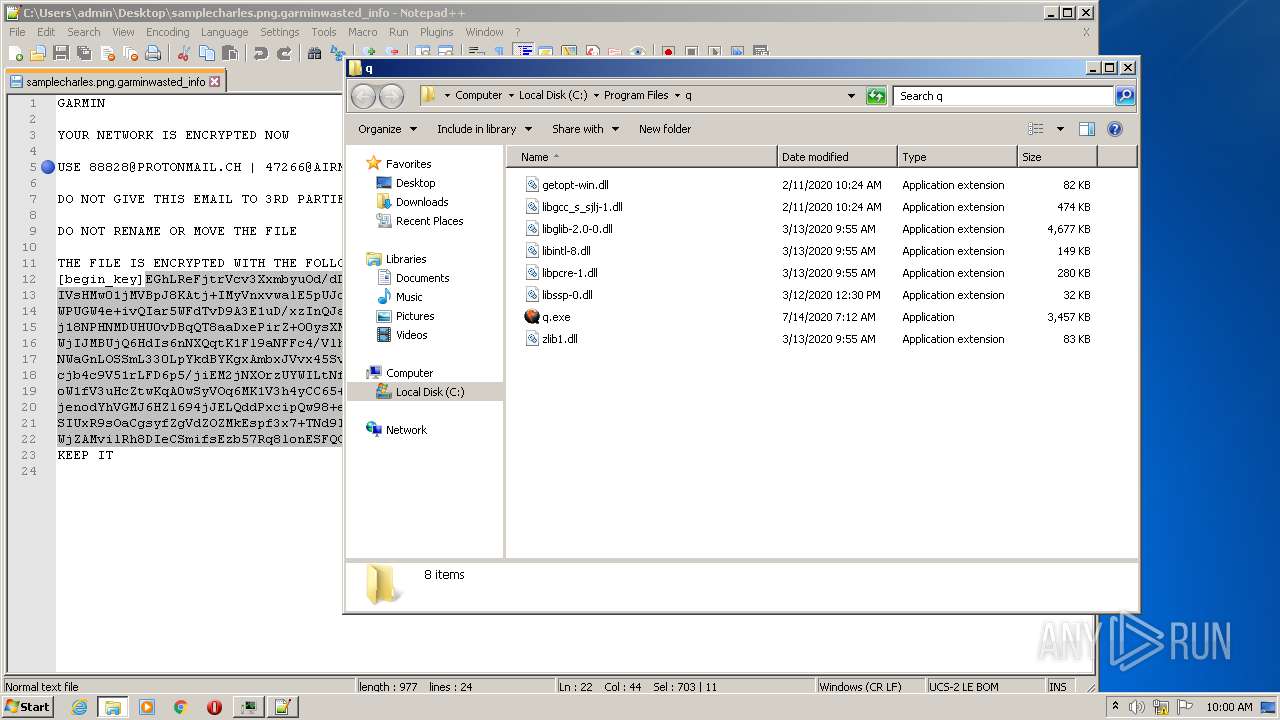Click Forward navigation button in Explorer
Viewport: 1280px width, 720px height.
(x=392, y=96)
